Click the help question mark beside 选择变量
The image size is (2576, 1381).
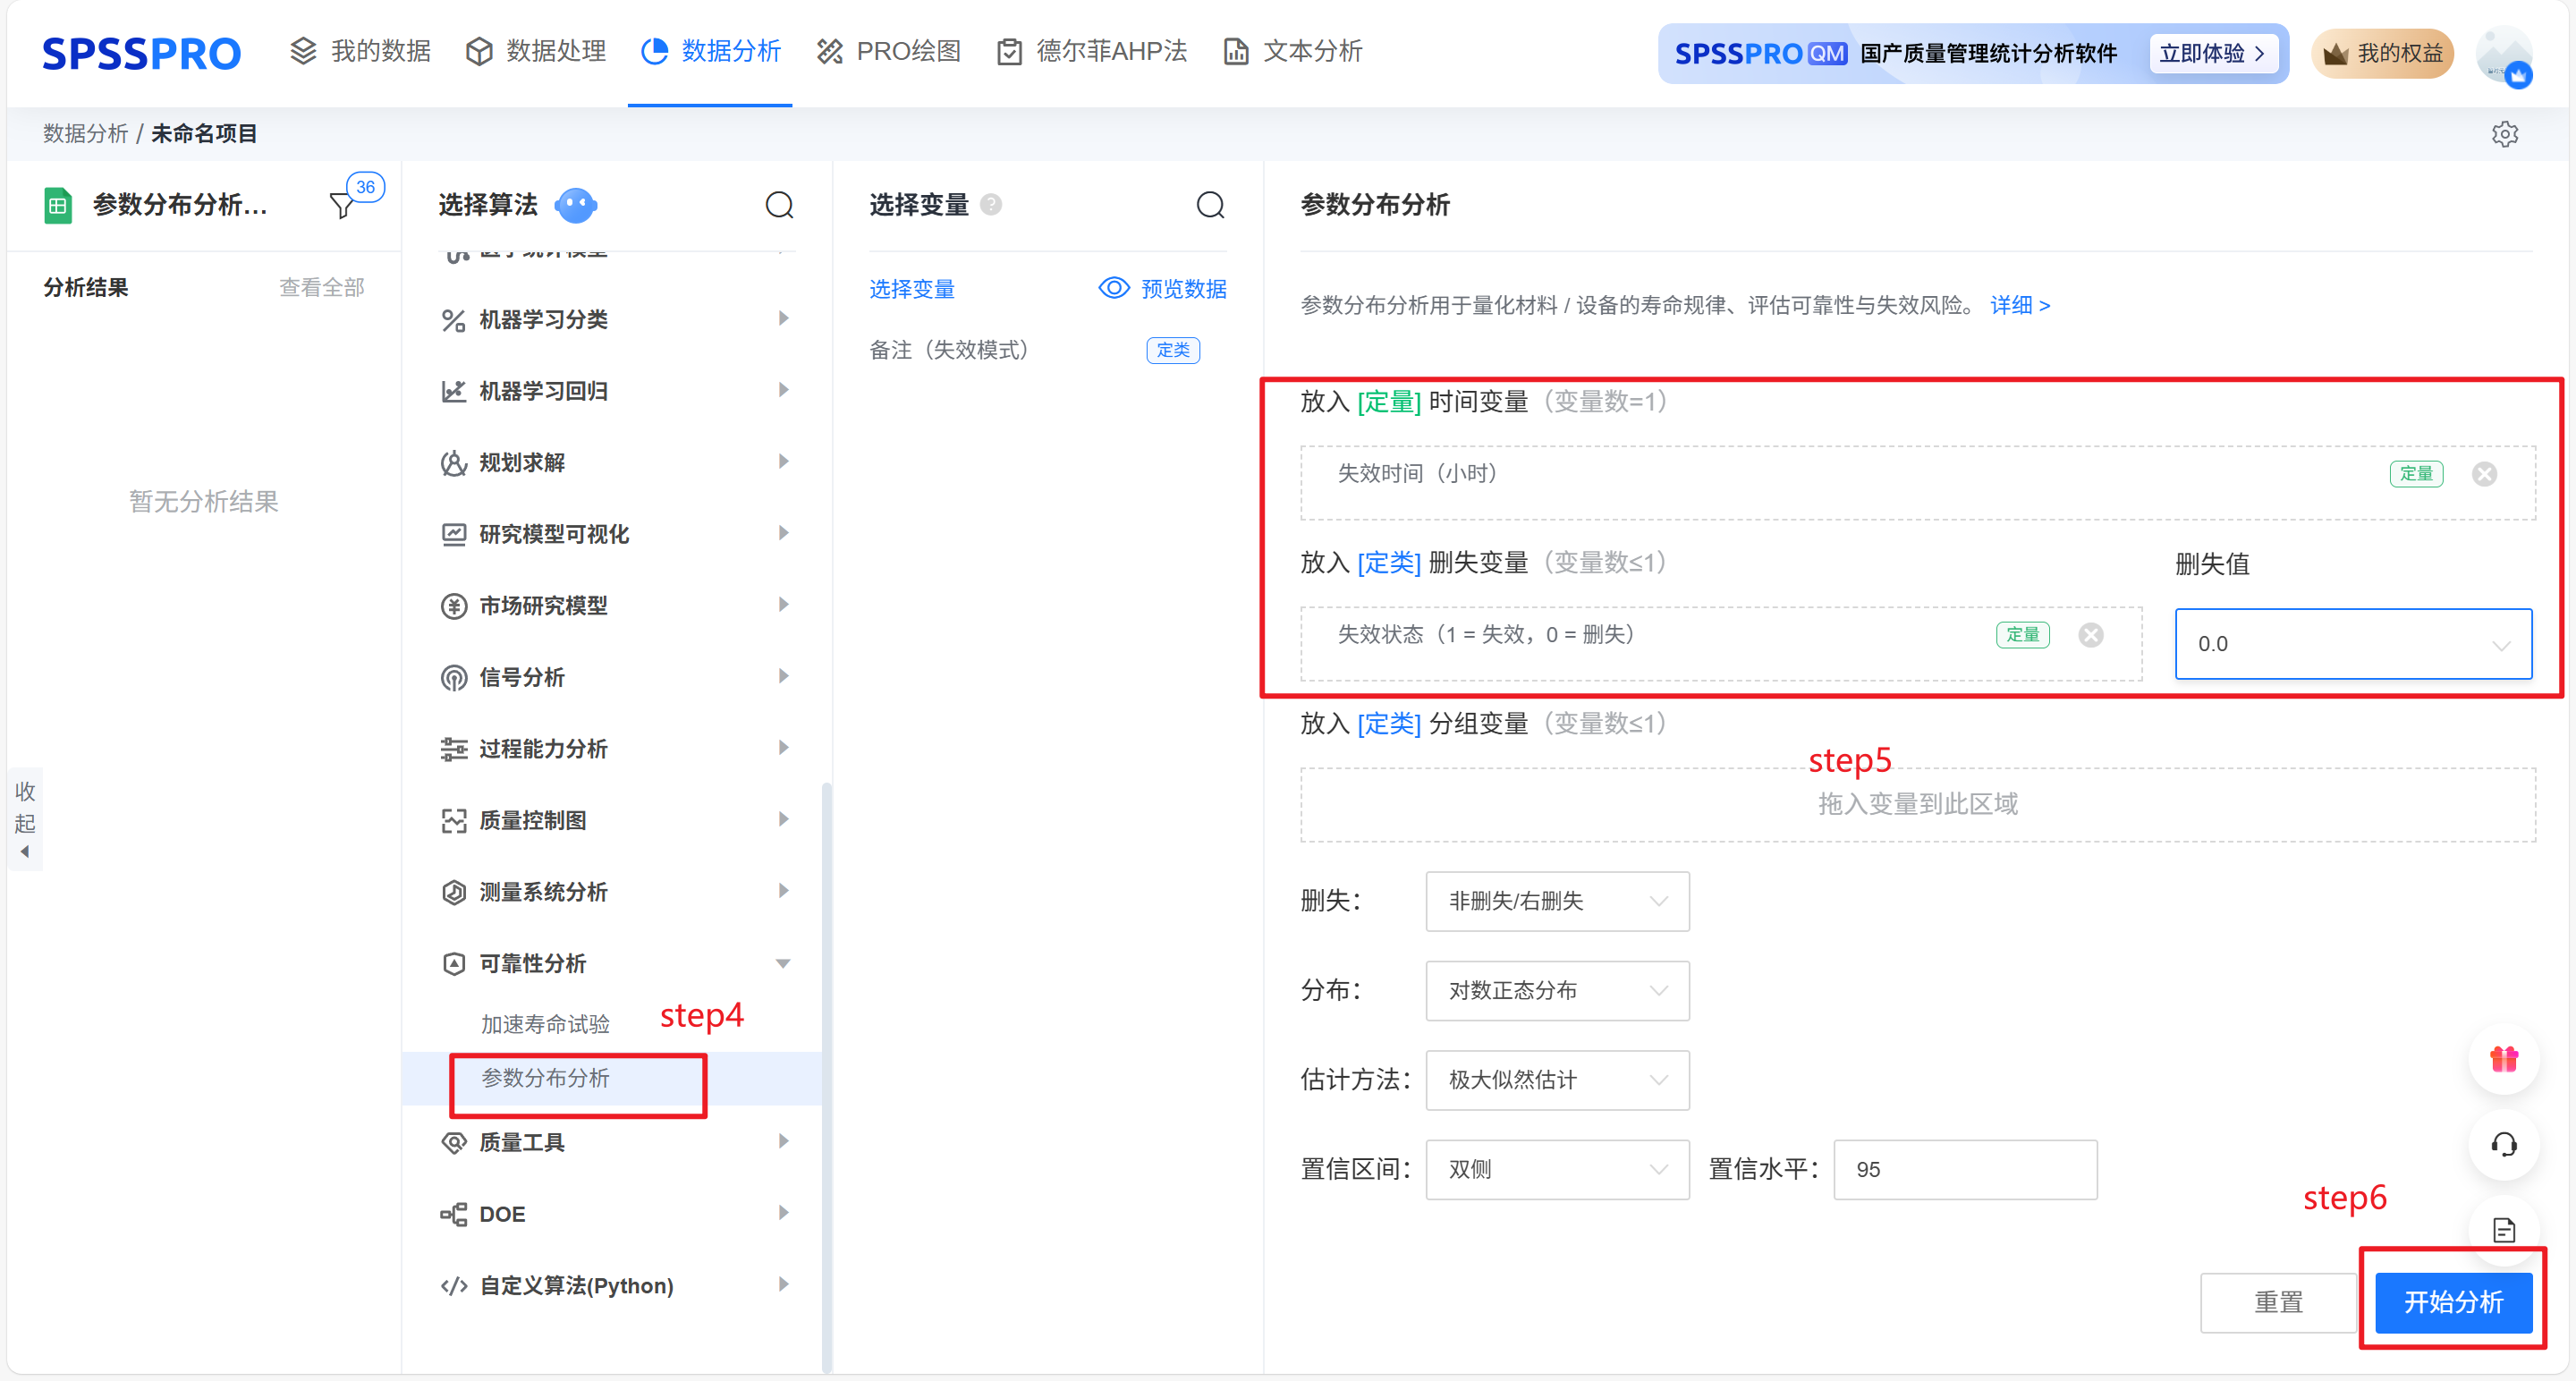coord(991,204)
